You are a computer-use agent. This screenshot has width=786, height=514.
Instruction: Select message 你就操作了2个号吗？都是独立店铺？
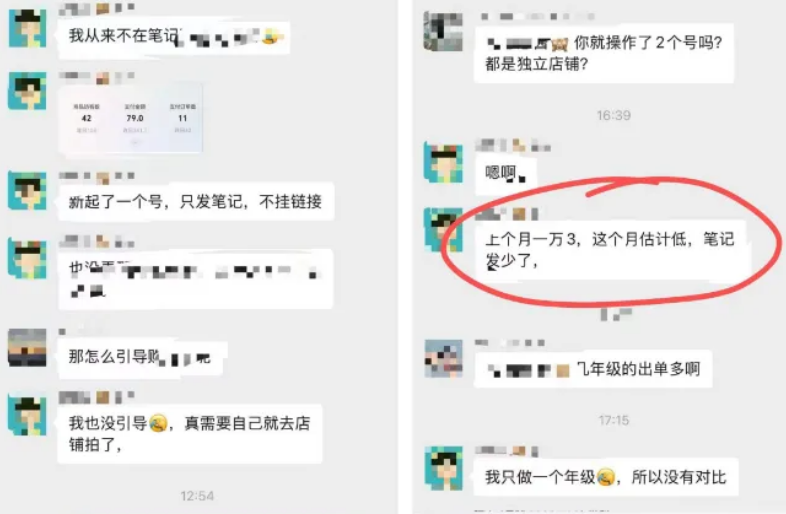pyautogui.click(x=604, y=53)
